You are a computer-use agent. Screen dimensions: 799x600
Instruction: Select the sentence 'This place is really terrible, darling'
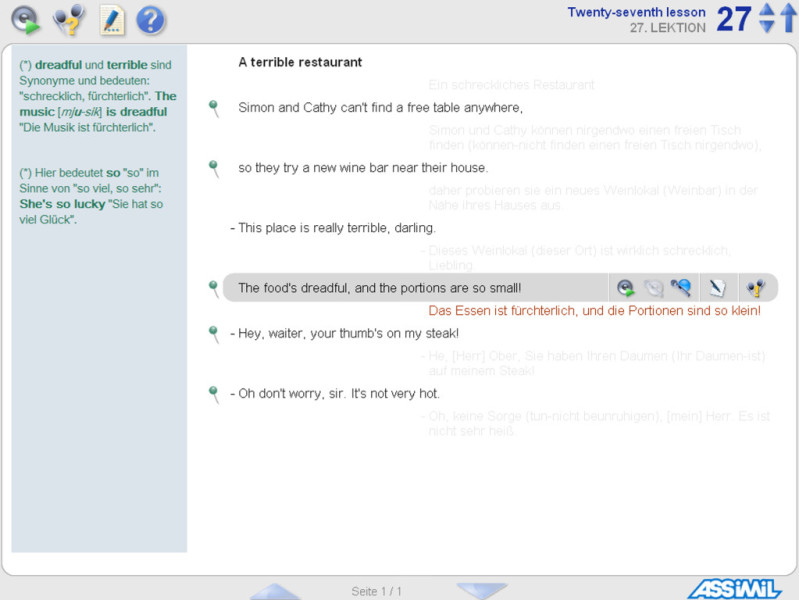click(336, 228)
